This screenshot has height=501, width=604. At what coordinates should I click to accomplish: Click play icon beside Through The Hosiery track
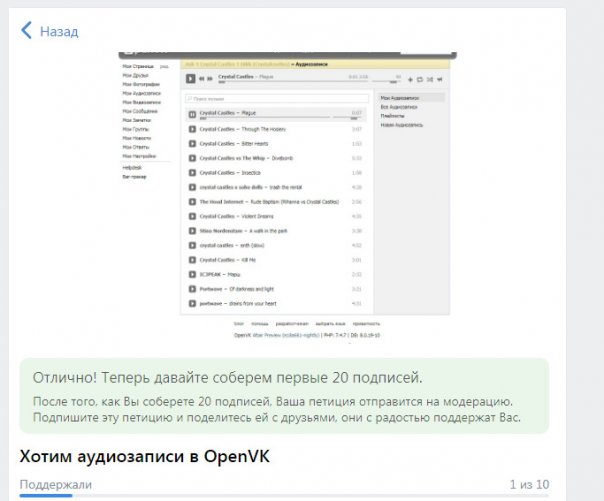pos(192,129)
